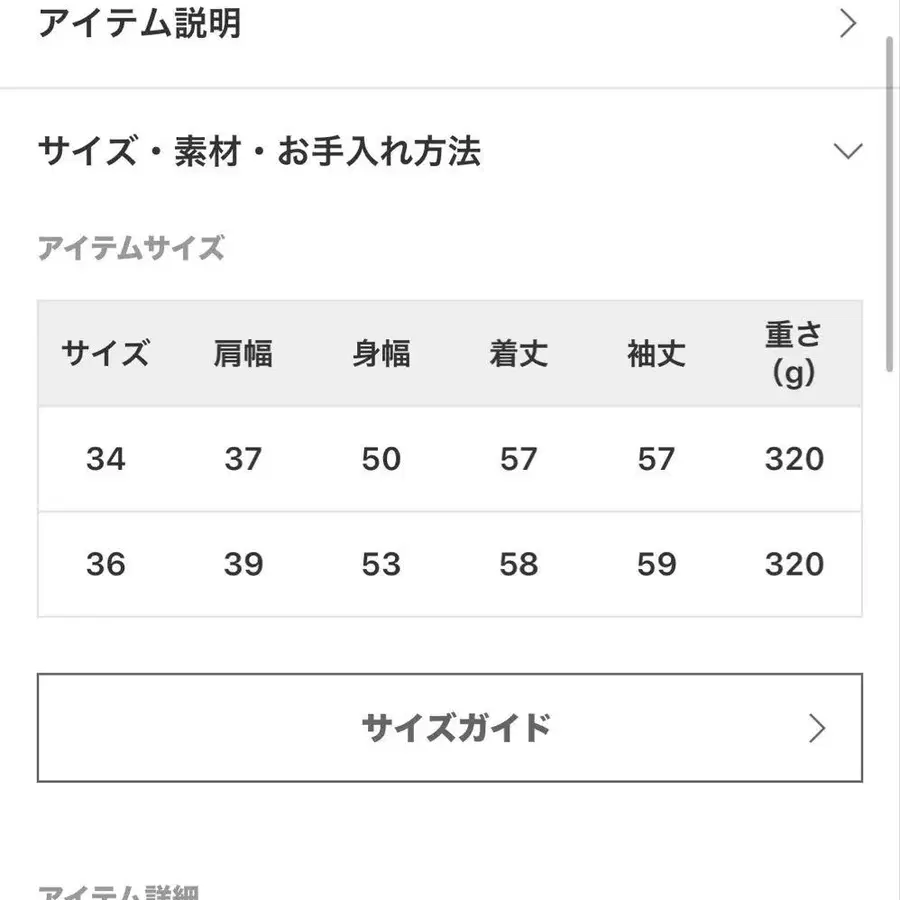Collapse the サイズ・素材・お手入れ方法 section
900x900 pixels.
[849, 151]
